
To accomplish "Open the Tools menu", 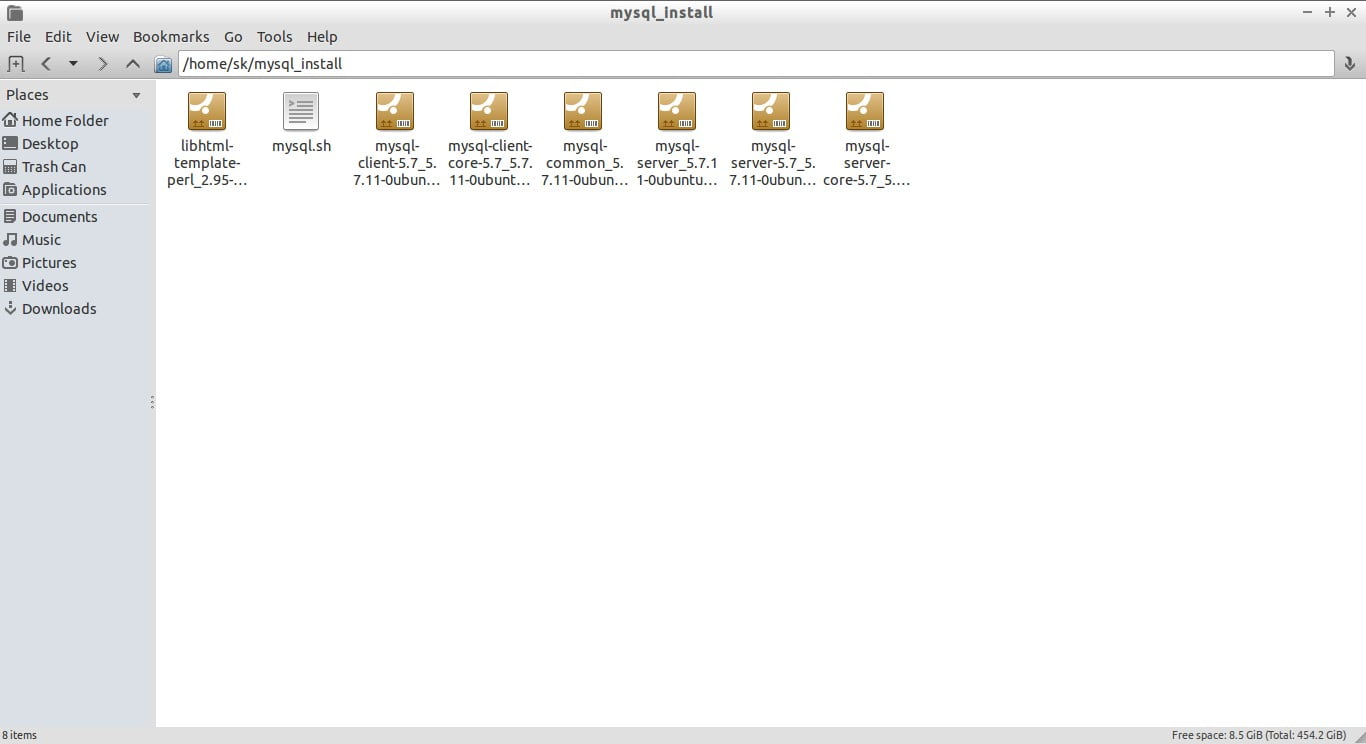I will pyautogui.click(x=274, y=36).
